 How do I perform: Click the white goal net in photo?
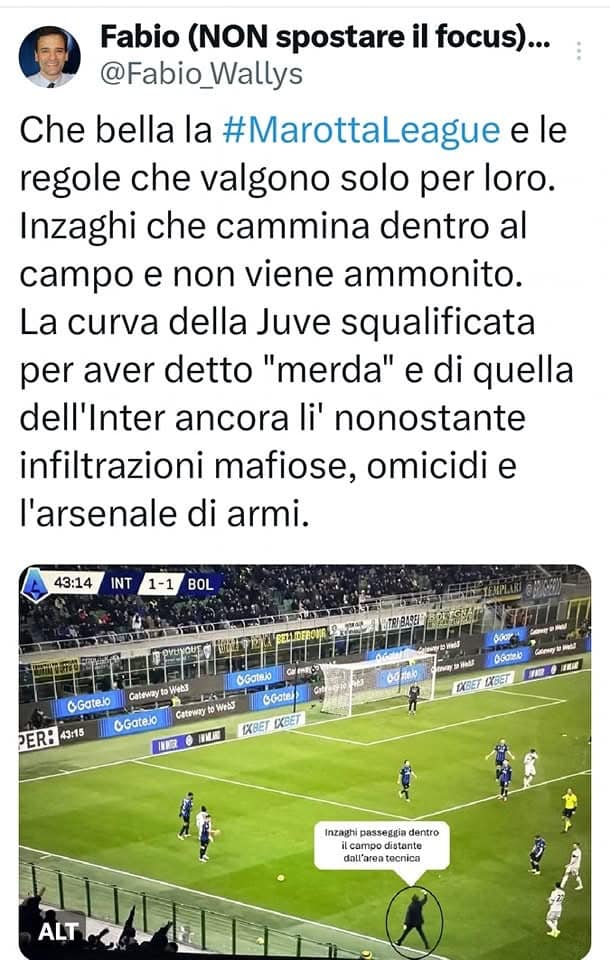point(375,683)
